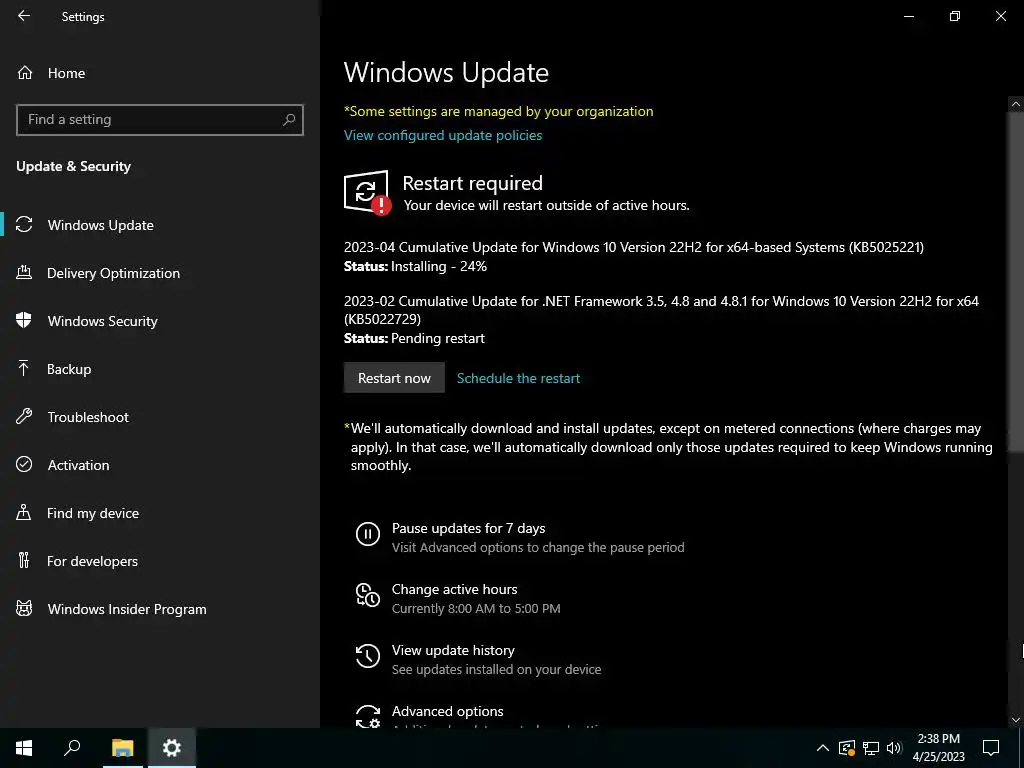Click the Settings gear on the taskbar

[x=172, y=748]
